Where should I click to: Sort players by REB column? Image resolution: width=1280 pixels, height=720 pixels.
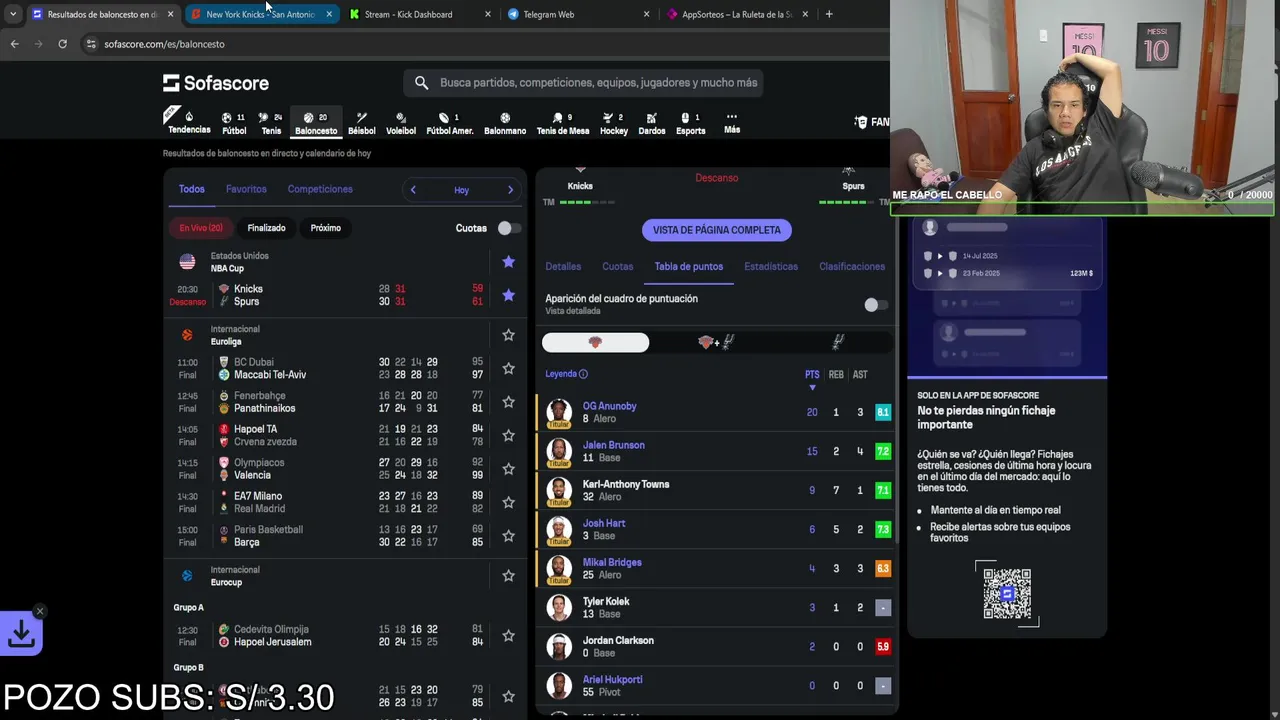(836, 375)
